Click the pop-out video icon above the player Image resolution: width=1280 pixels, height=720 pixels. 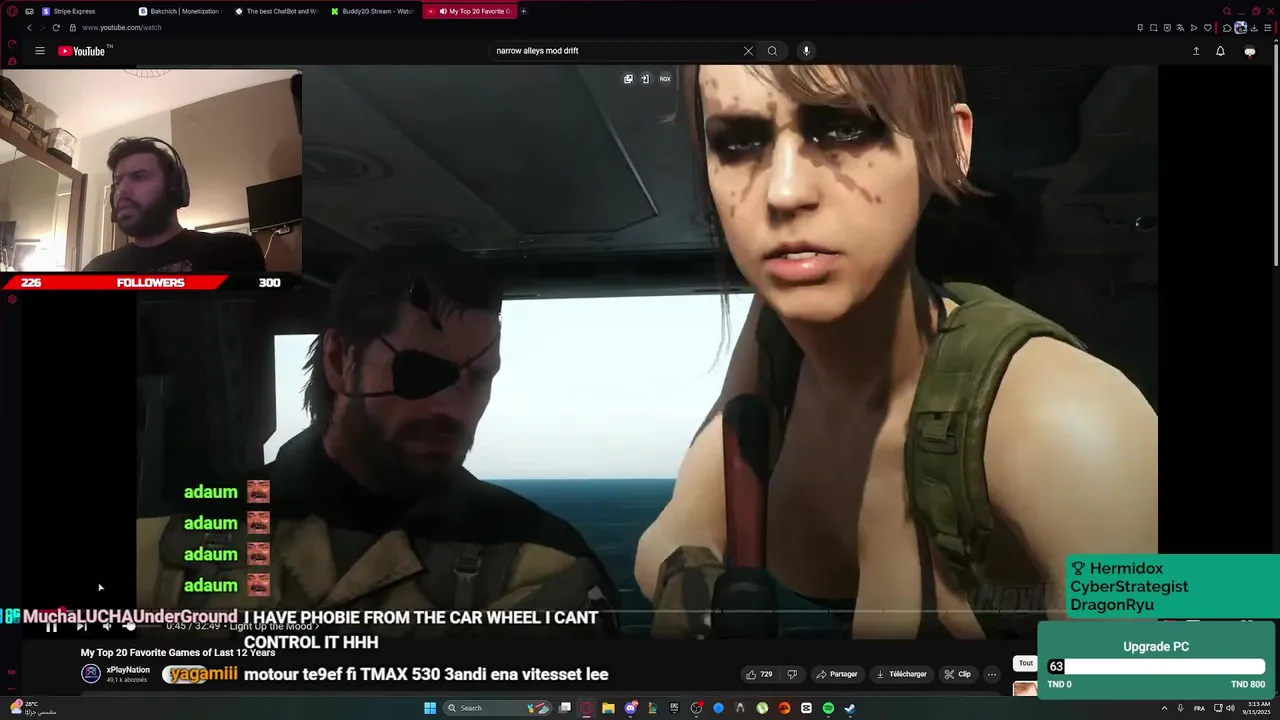tap(628, 79)
